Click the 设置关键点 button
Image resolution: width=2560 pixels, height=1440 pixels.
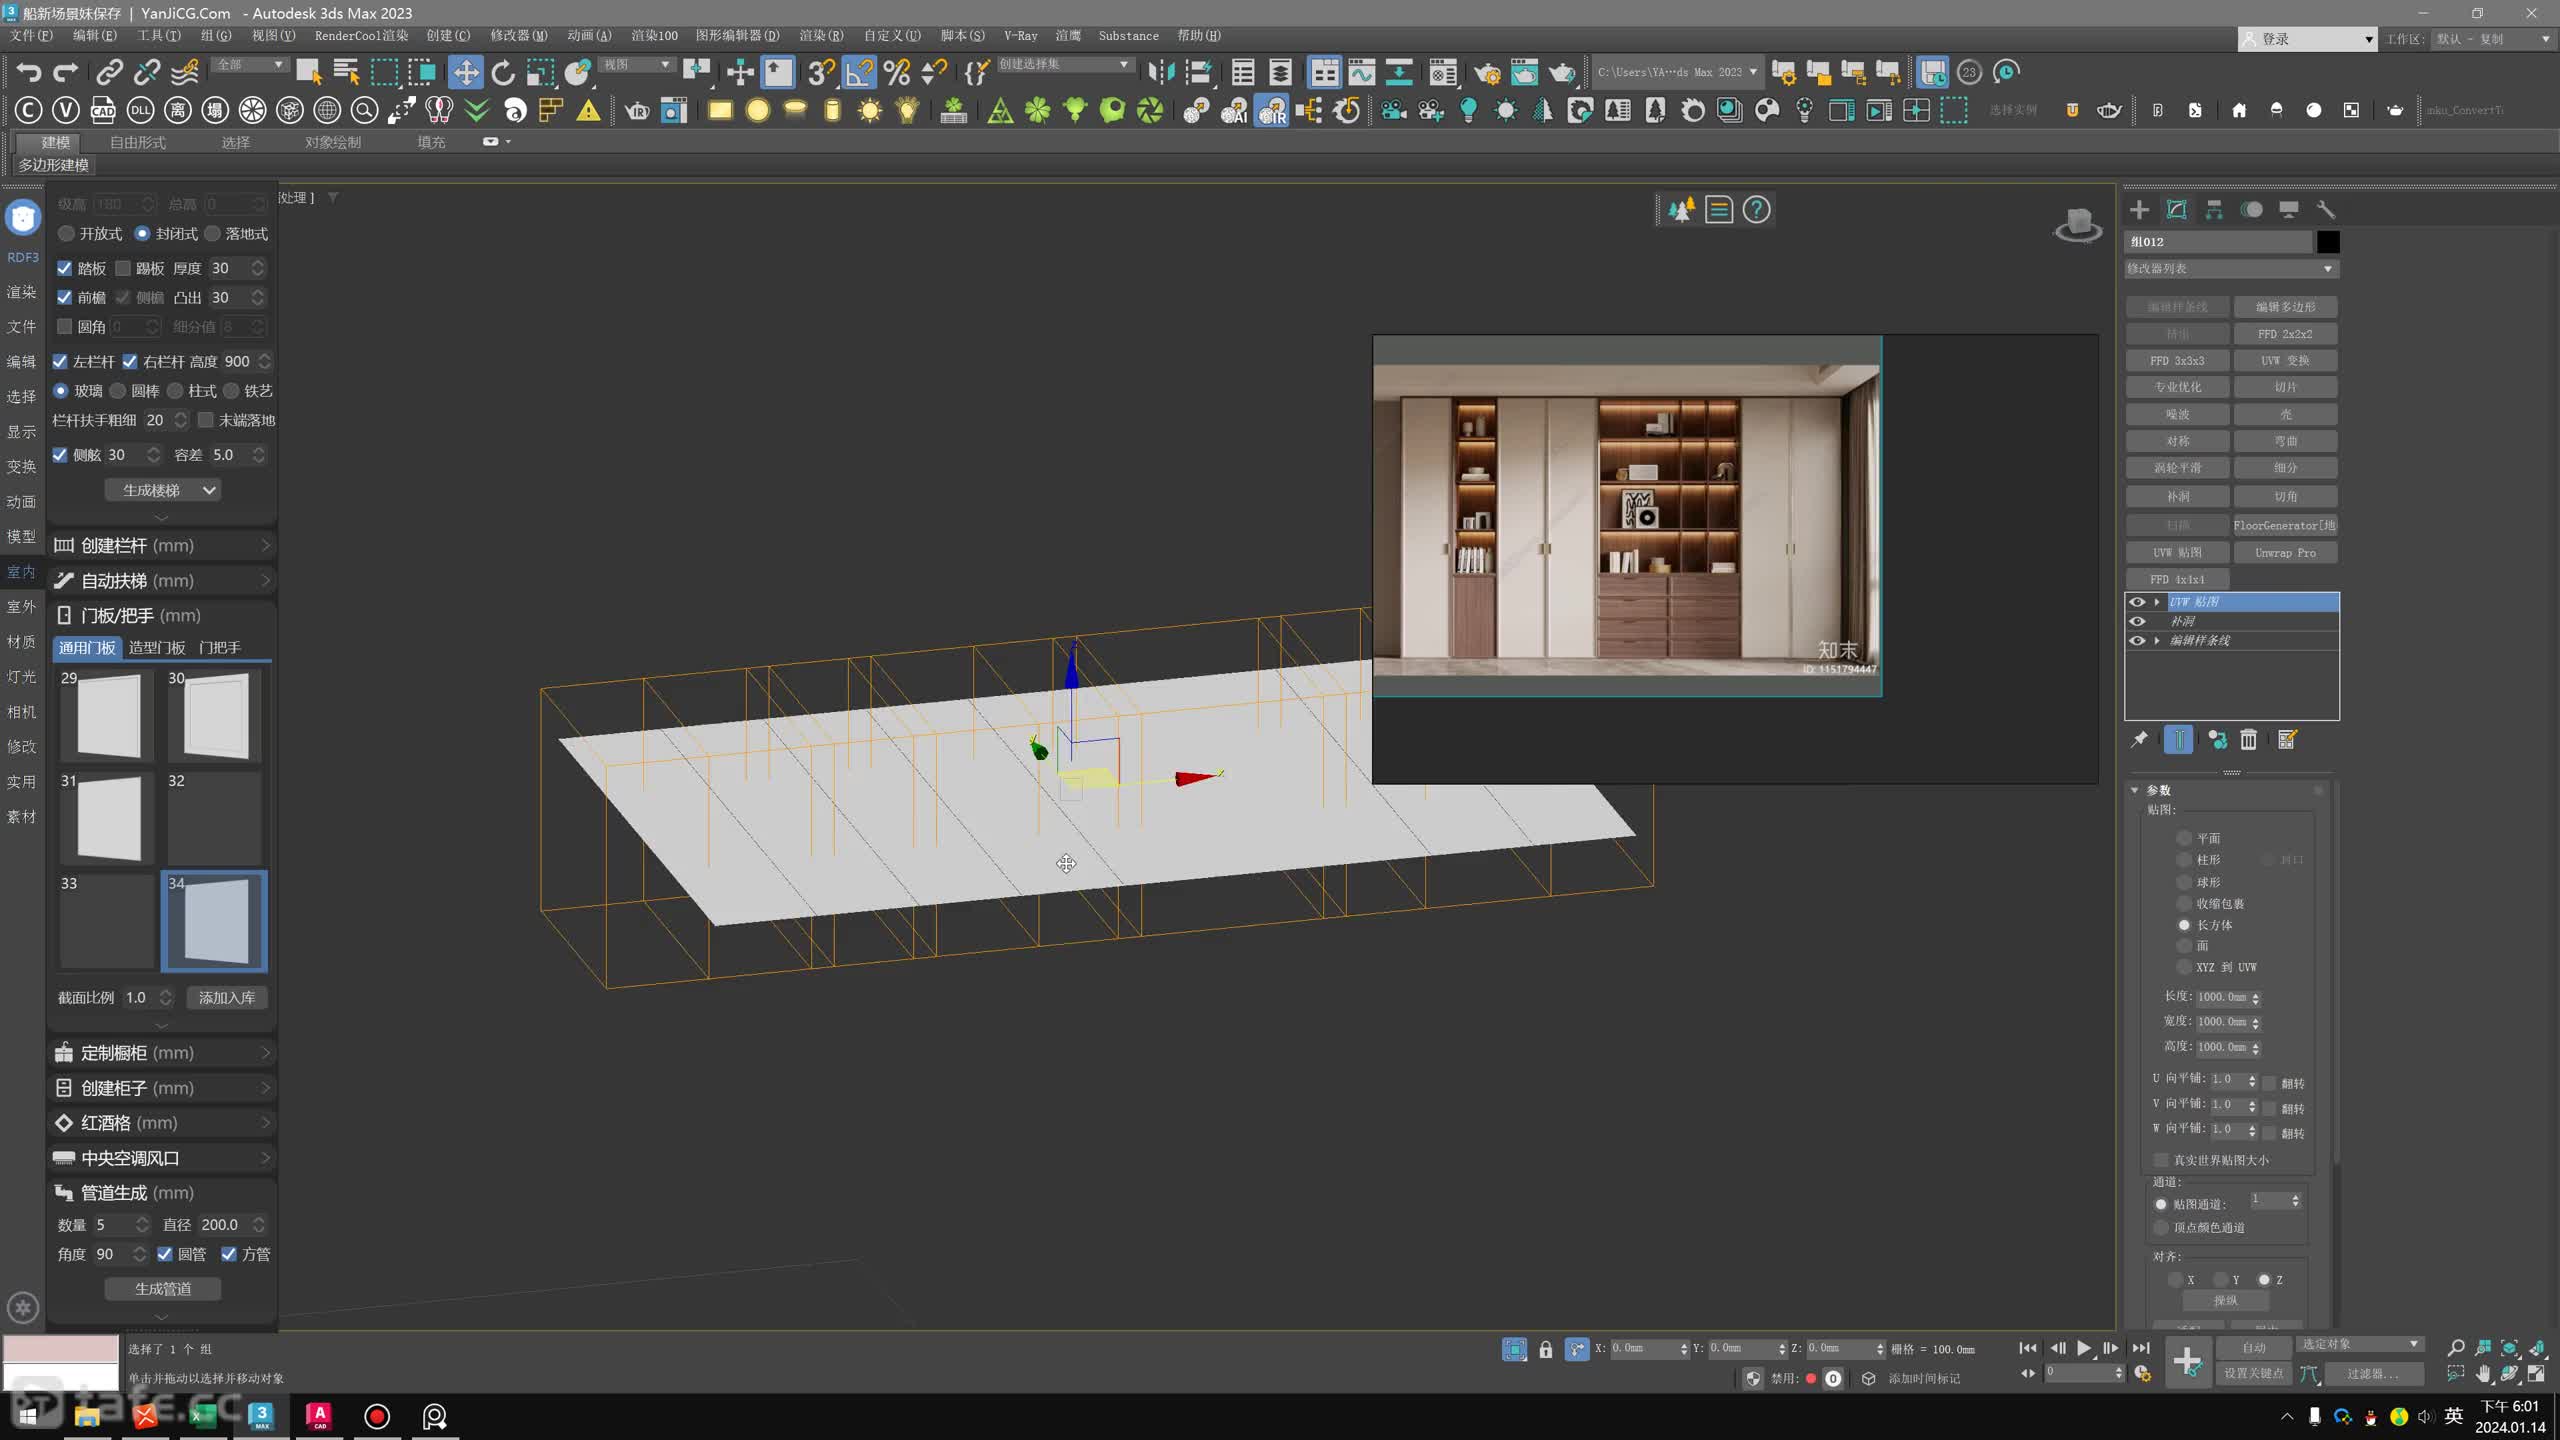[2254, 1374]
